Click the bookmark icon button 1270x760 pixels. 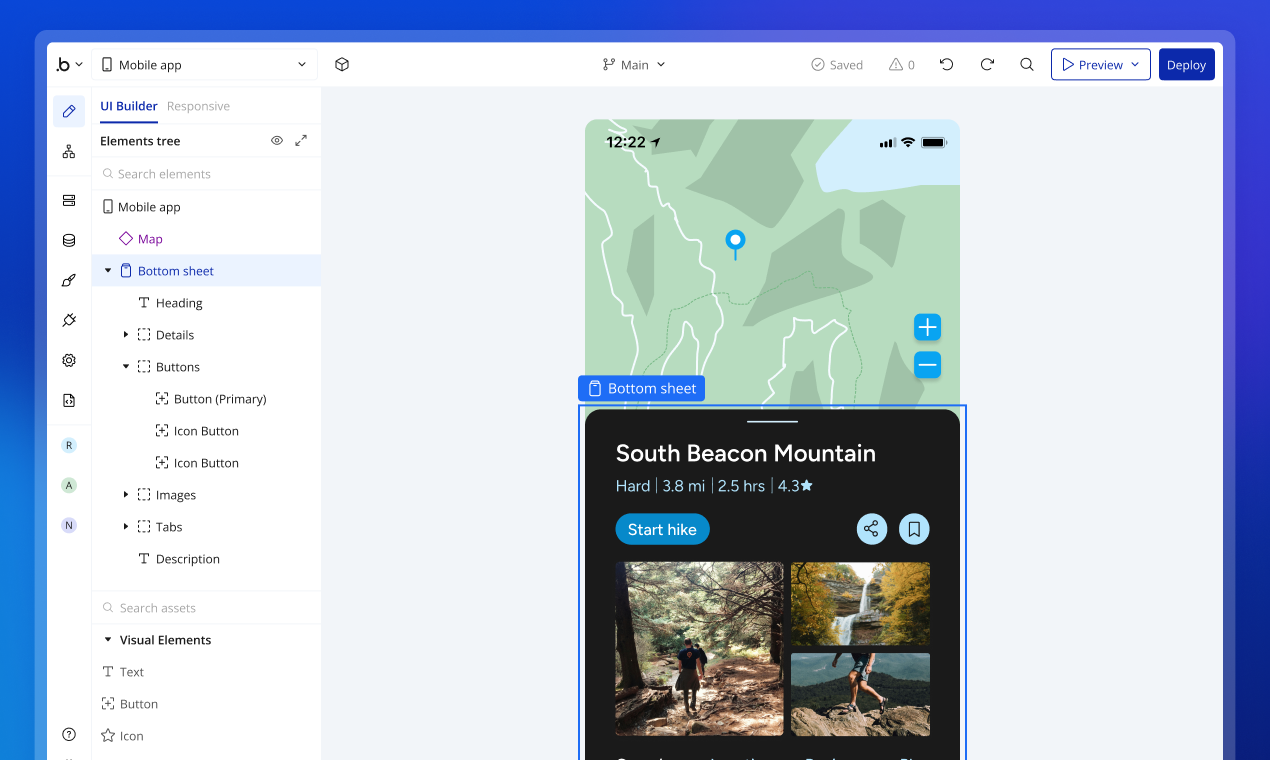[x=914, y=529]
